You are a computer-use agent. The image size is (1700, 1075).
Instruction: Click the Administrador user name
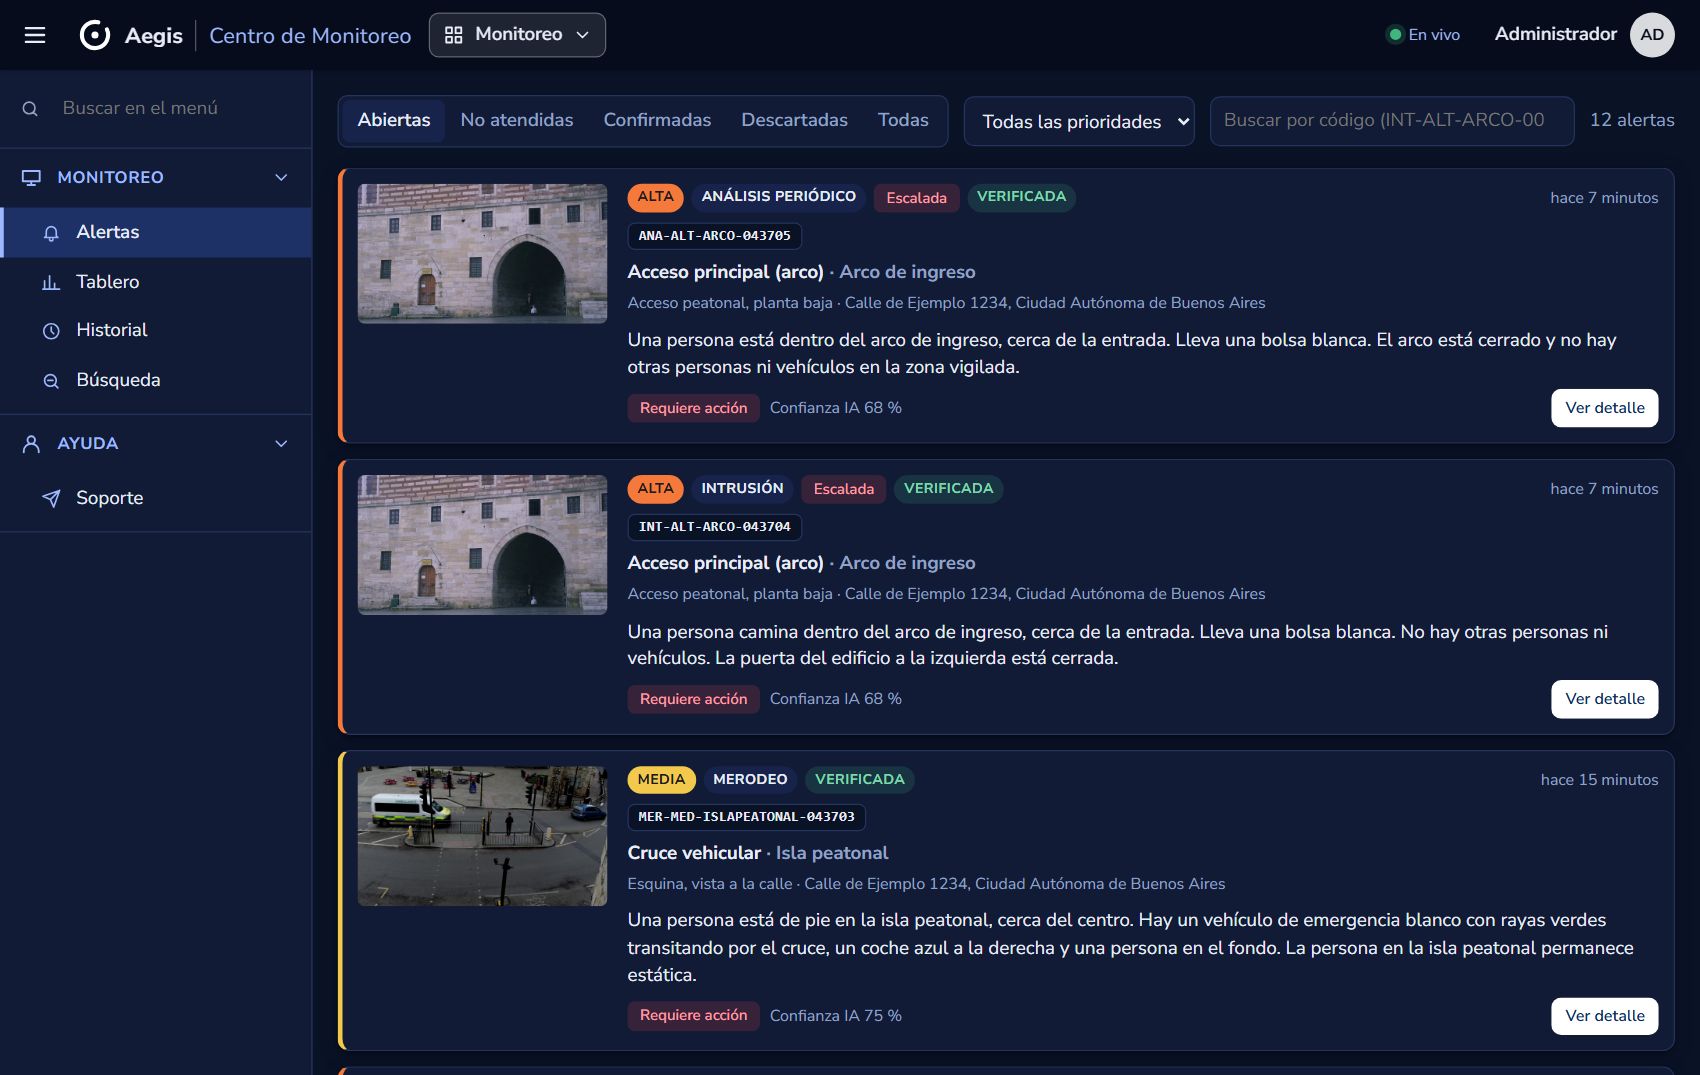point(1555,34)
